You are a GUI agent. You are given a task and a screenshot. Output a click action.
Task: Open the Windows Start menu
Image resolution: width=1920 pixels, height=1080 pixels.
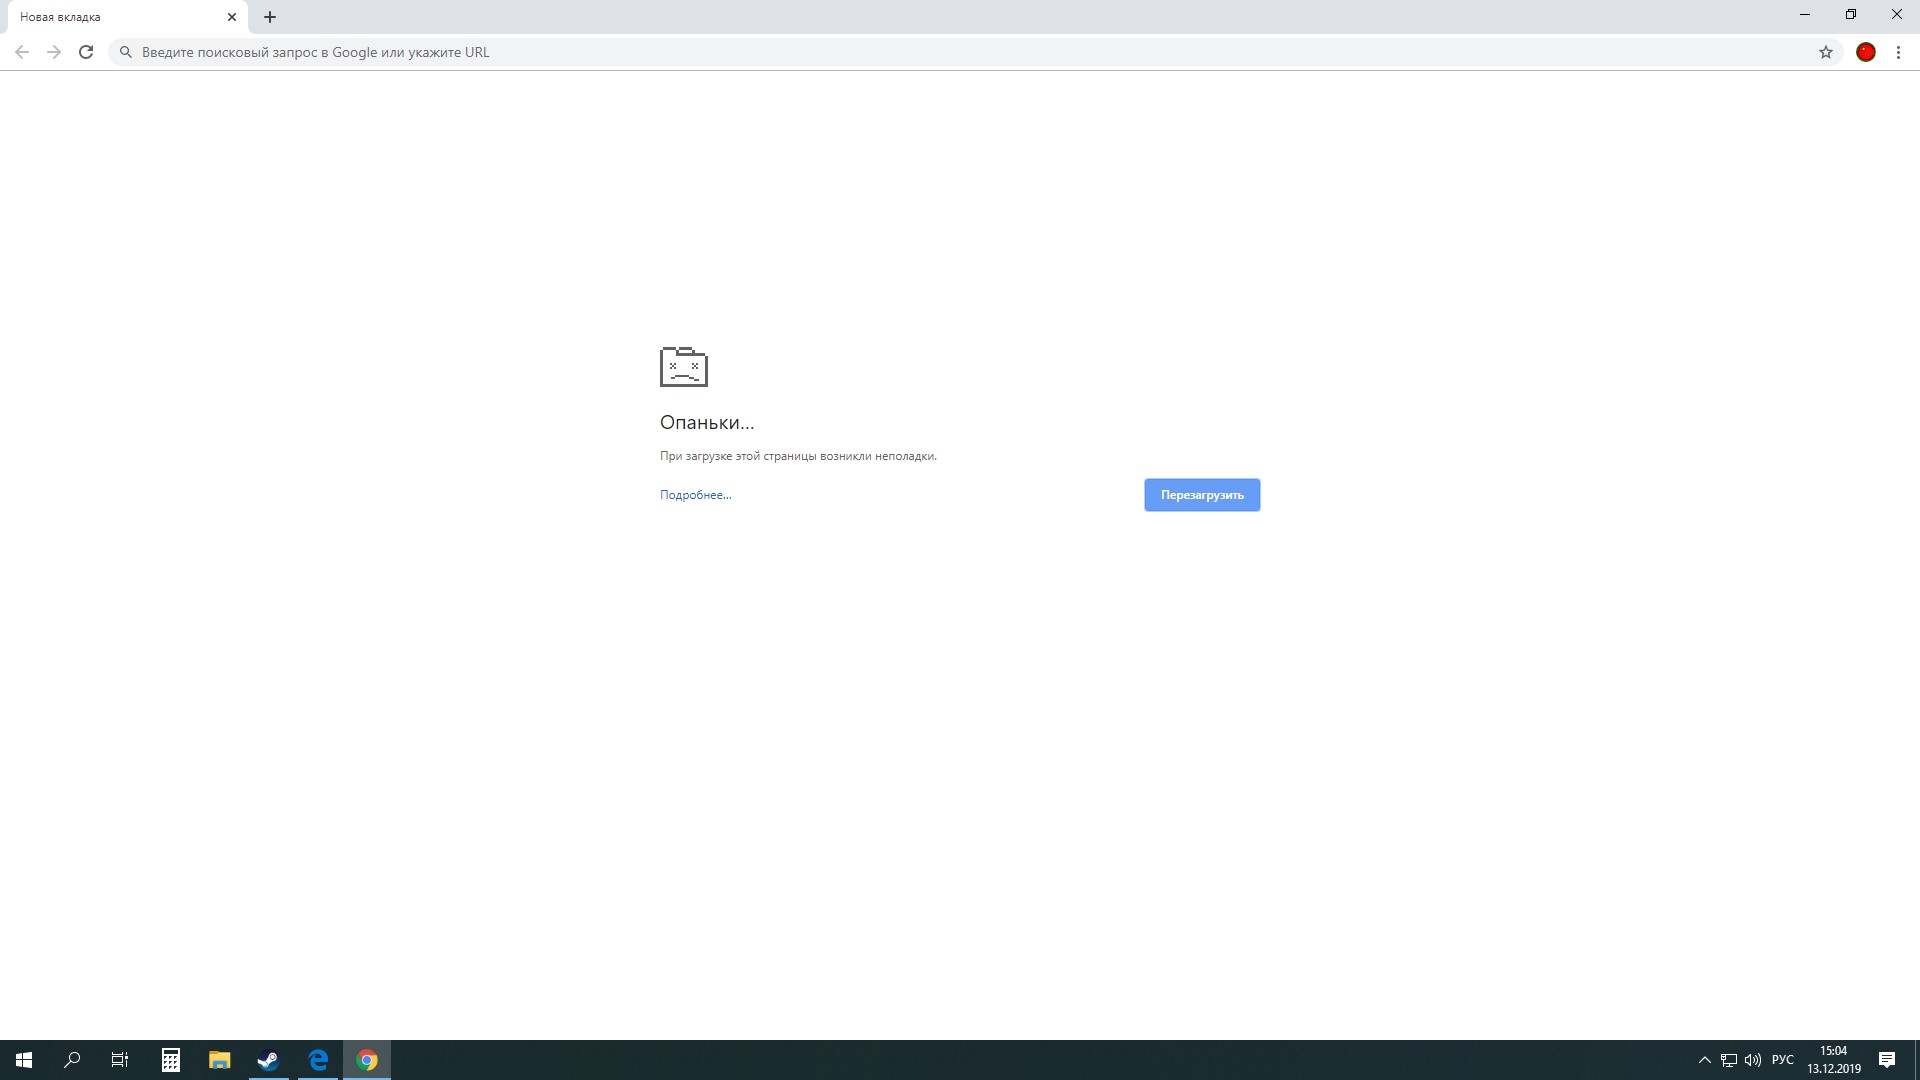pyautogui.click(x=24, y=1060)
